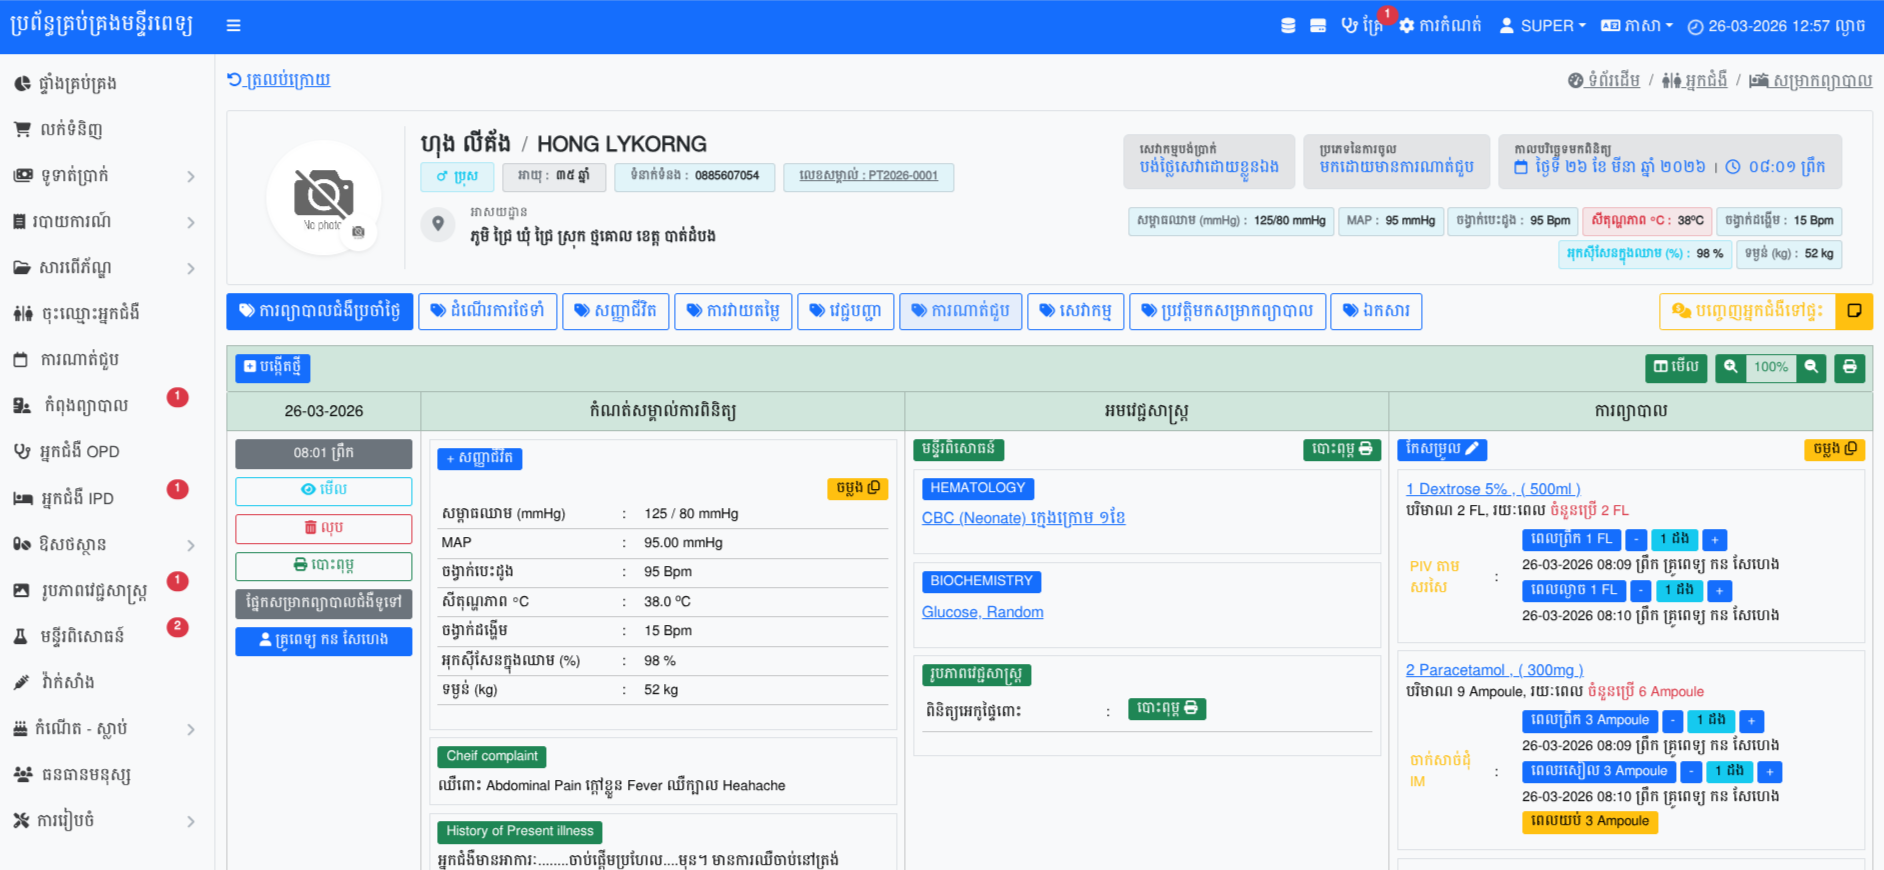This screenshot has width=1884, height=870.
Task: Toggle the column view button in green toolbar
Action: point(1676,368)
